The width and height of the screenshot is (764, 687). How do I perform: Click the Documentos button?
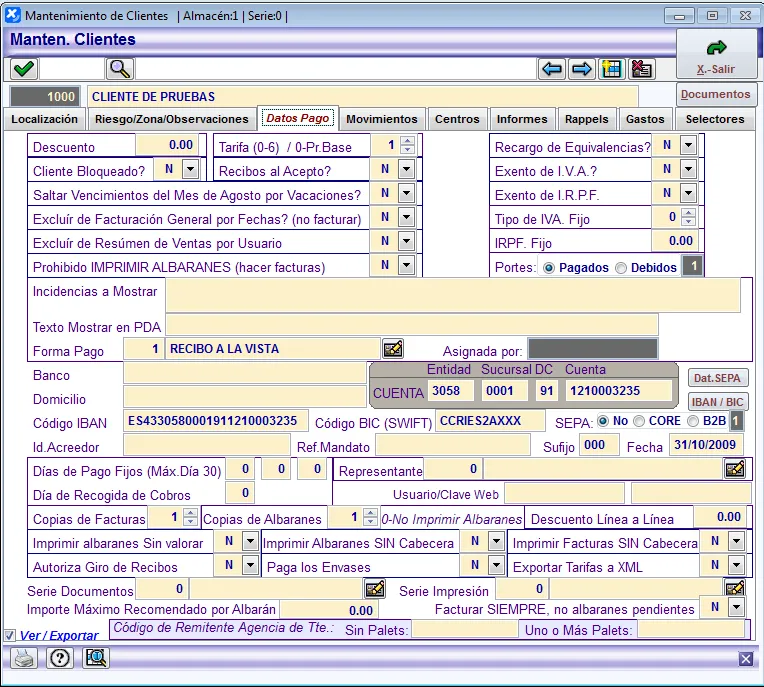[x=716, y=95]
